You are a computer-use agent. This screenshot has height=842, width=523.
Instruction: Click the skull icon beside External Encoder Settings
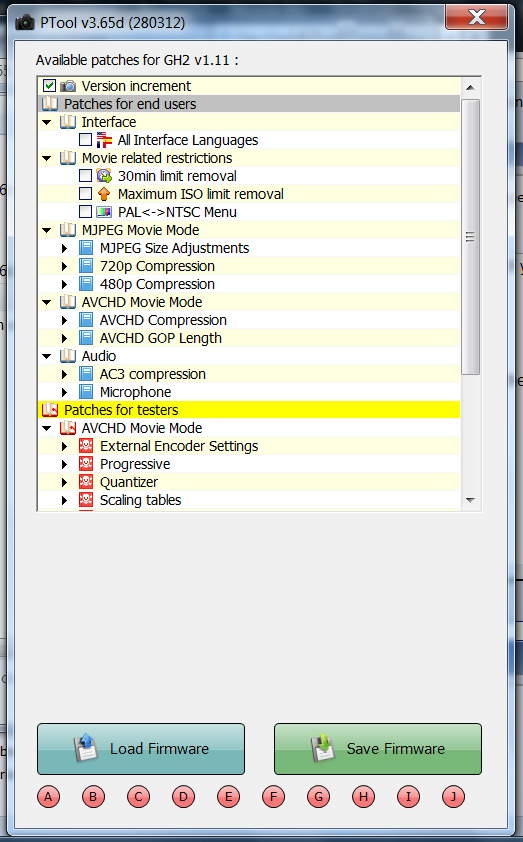coord(85,446)
